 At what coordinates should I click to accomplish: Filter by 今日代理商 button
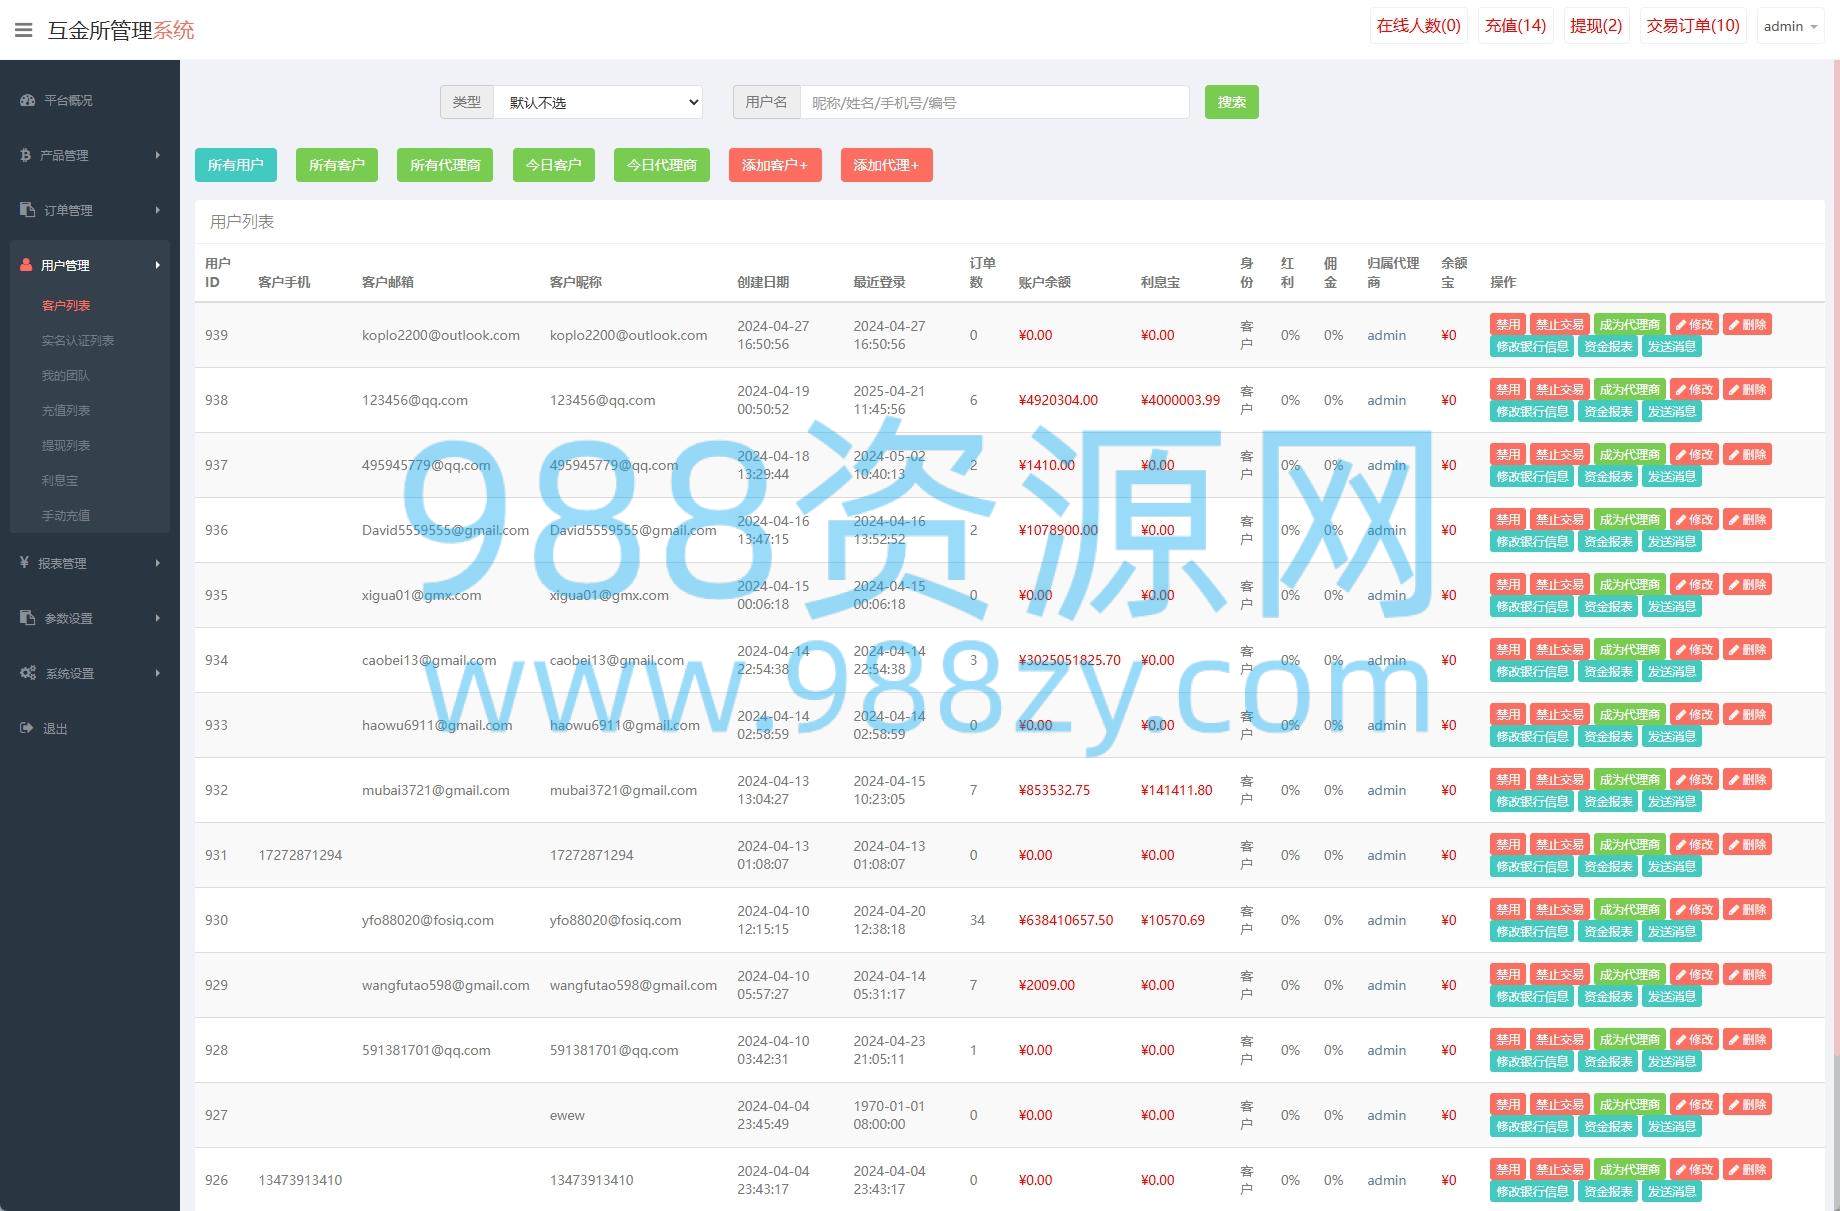[661, 165]
